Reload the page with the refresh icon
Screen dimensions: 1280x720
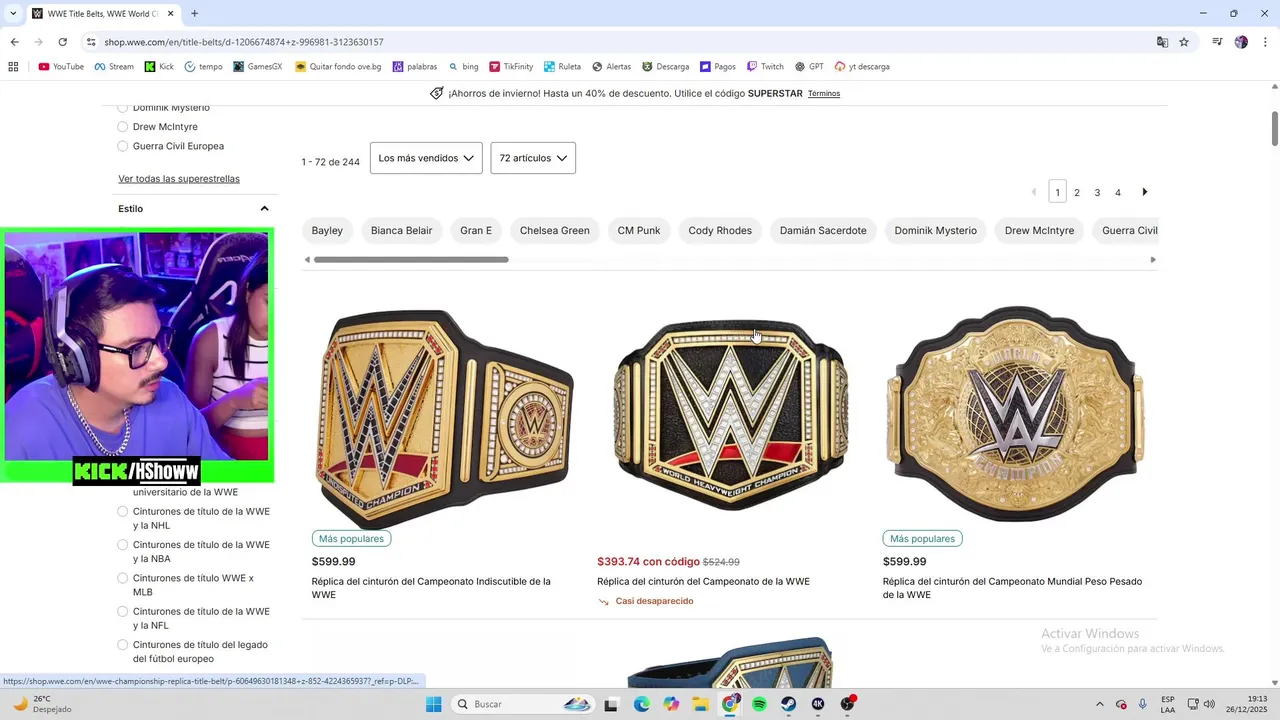(62, 42)
